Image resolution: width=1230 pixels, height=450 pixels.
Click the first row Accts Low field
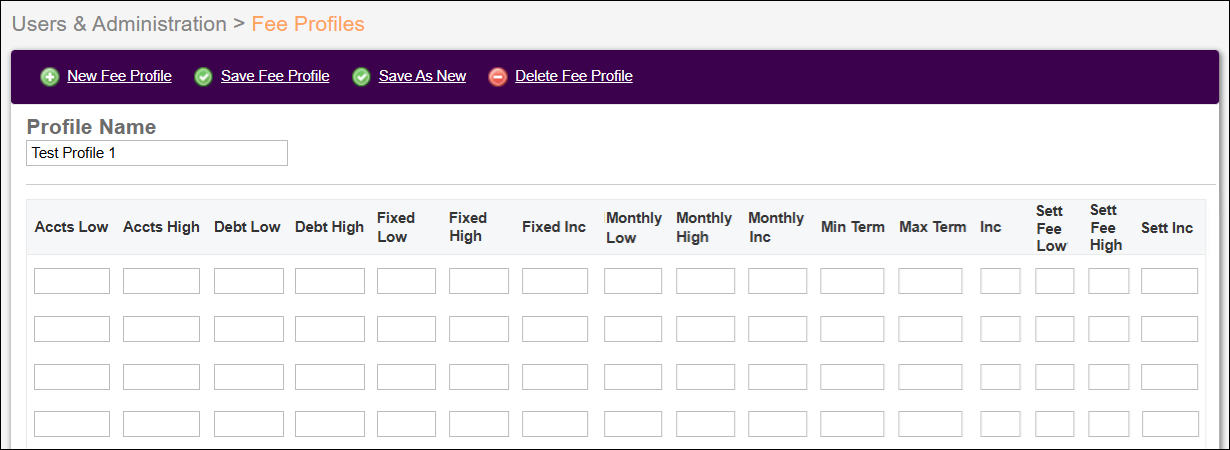coord(72,281)
